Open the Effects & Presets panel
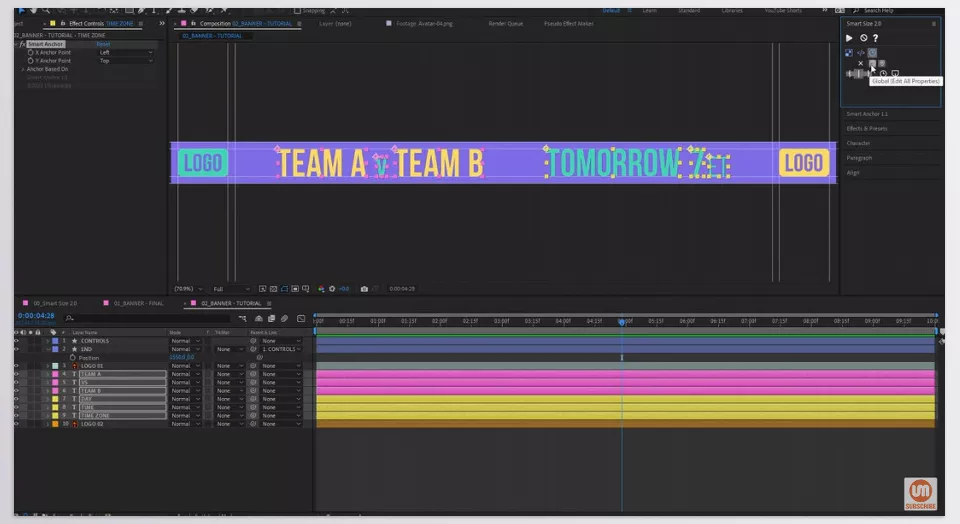The width and height of the screenshot is (960, 524). [867, 128]
